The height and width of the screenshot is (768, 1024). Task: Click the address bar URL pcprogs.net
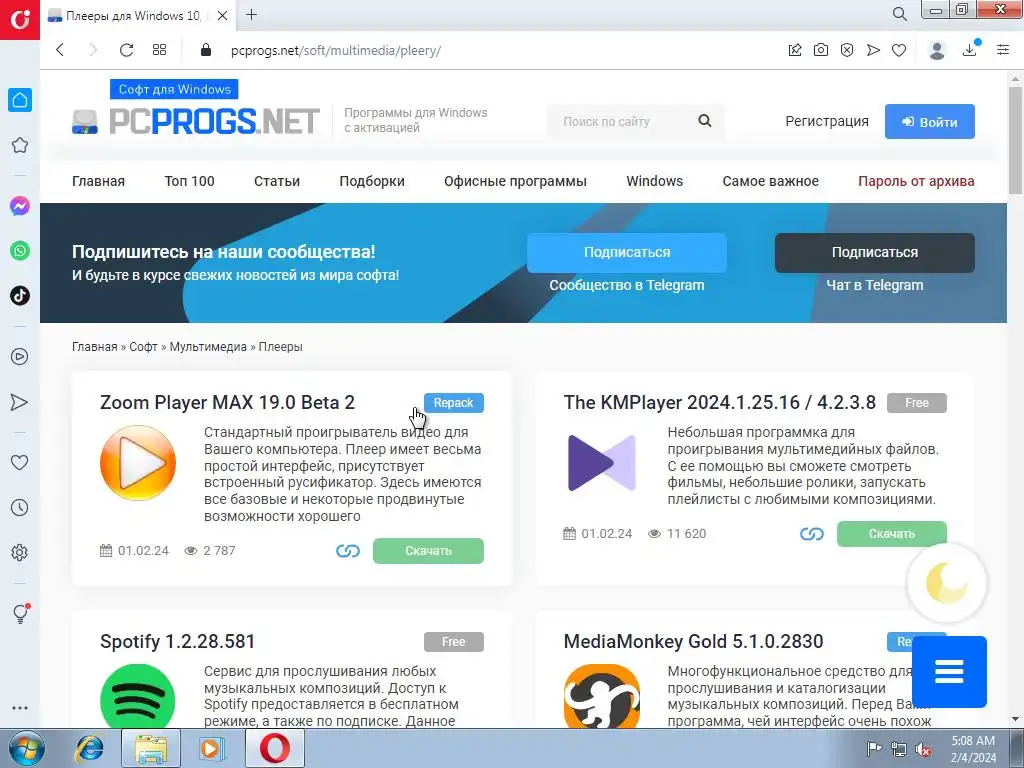[336, 50]
